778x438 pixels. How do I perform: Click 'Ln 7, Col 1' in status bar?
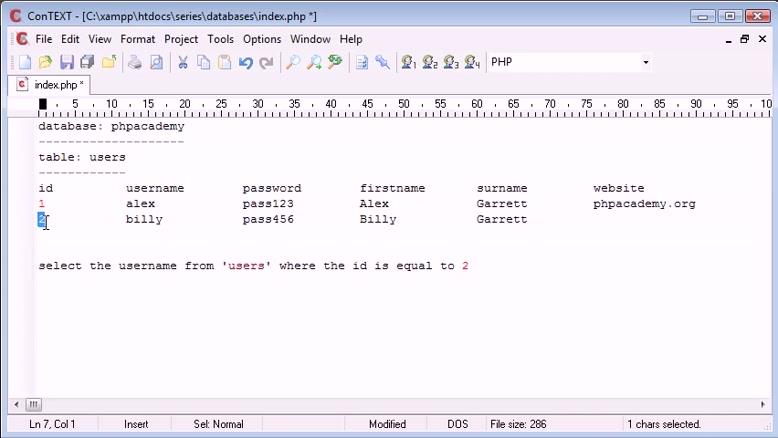52,425
